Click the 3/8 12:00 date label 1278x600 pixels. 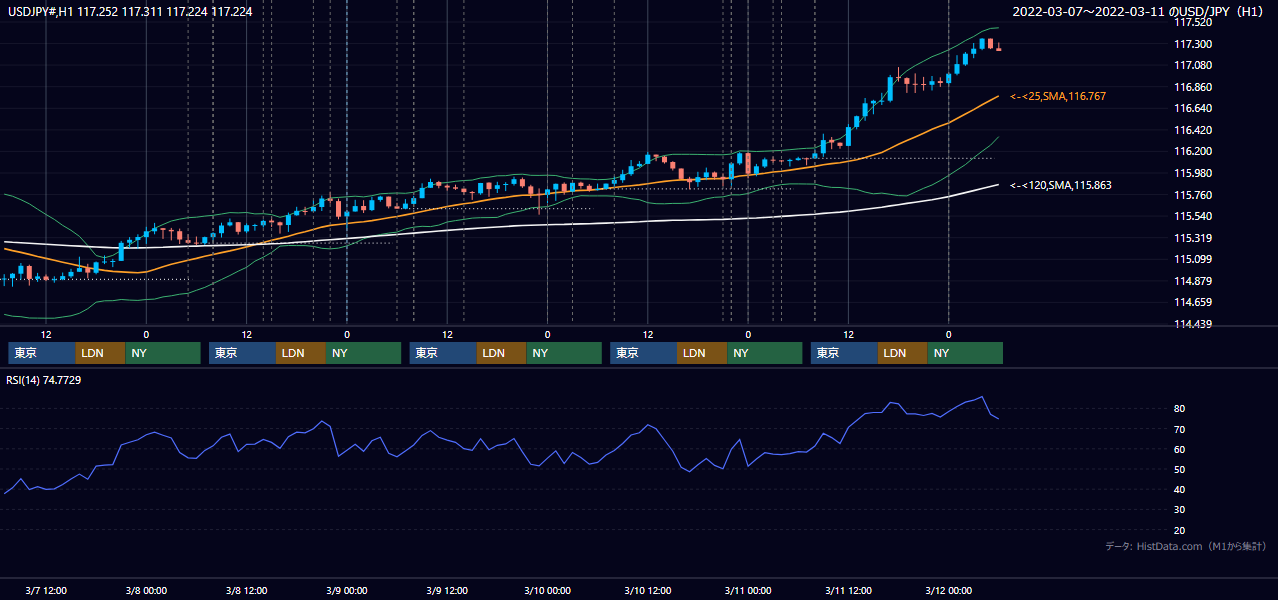tap(246, 591)
